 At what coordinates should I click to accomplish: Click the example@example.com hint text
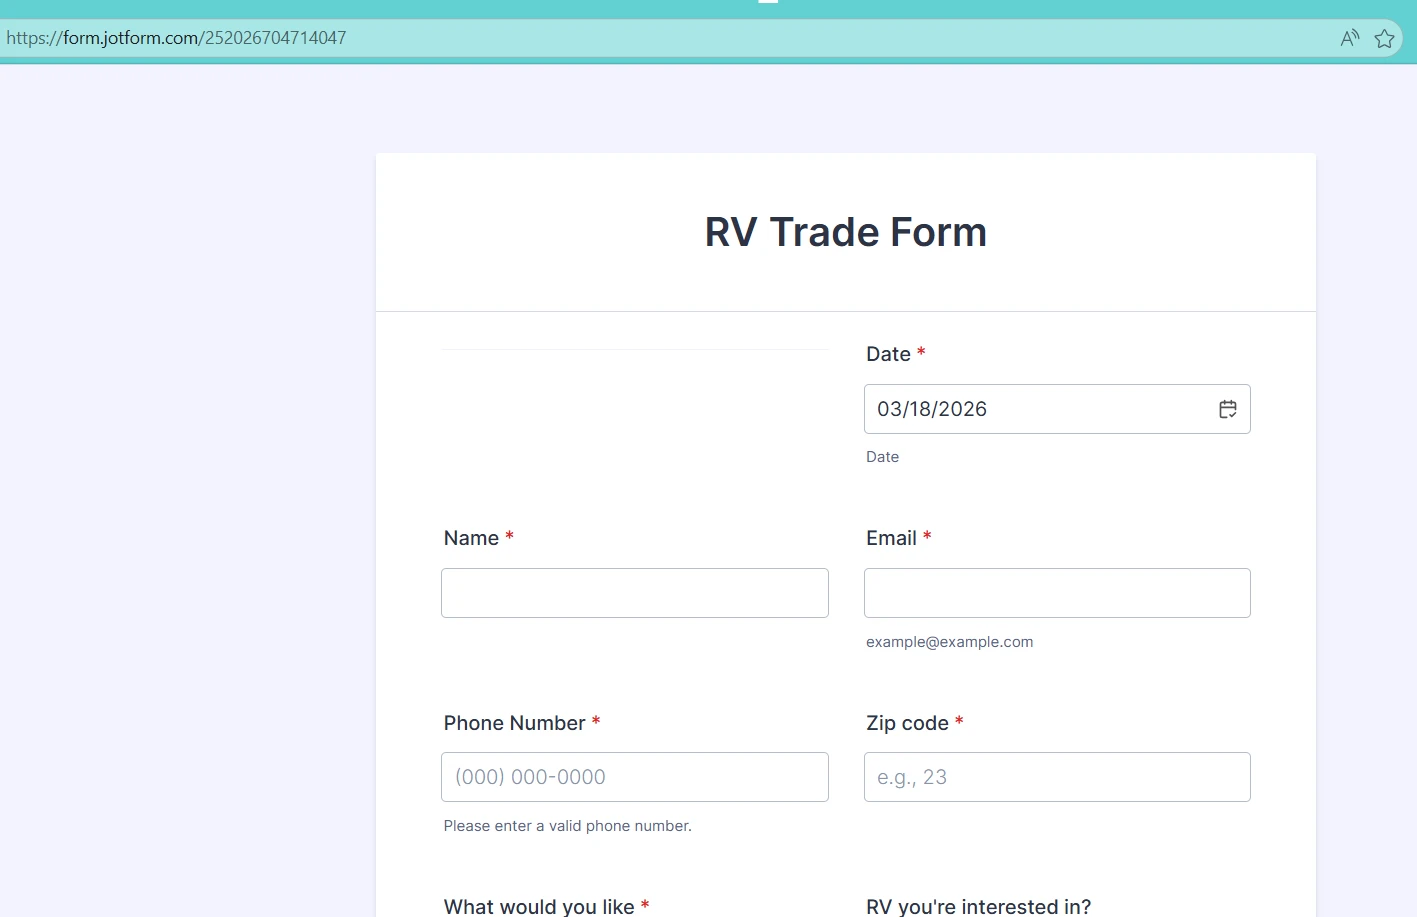[x=949, y=641]
